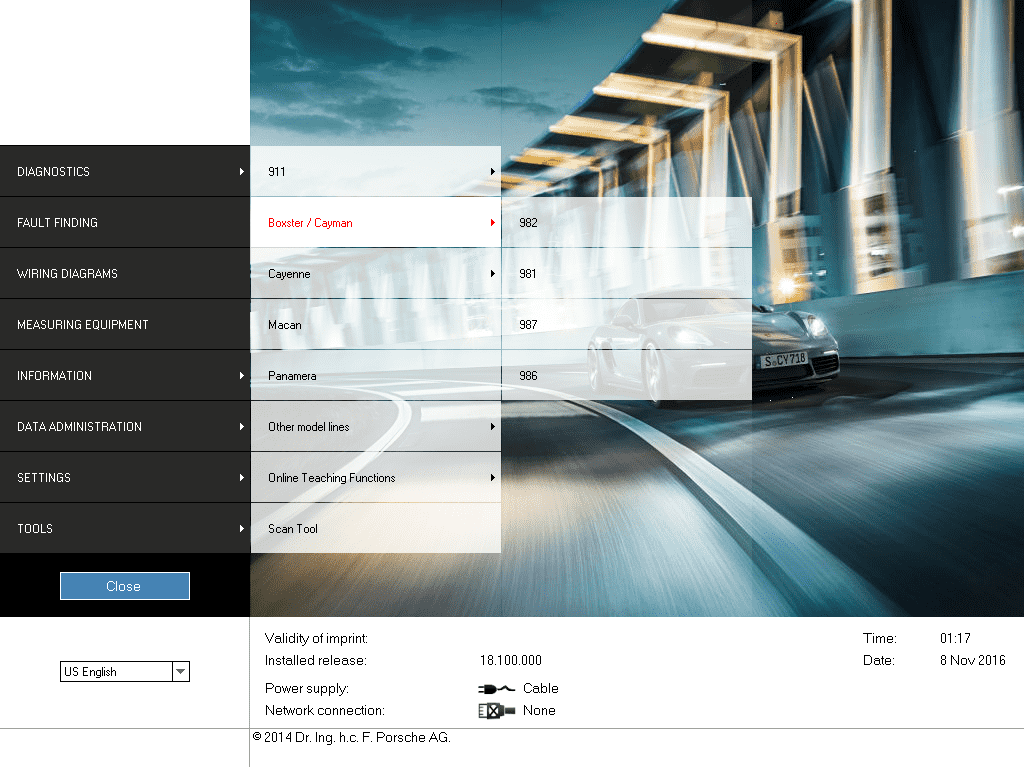The height and width of the screenshot is (768, 1024).
Task: Open Online Teaching Functions submenu
Action: click(375, 478)
